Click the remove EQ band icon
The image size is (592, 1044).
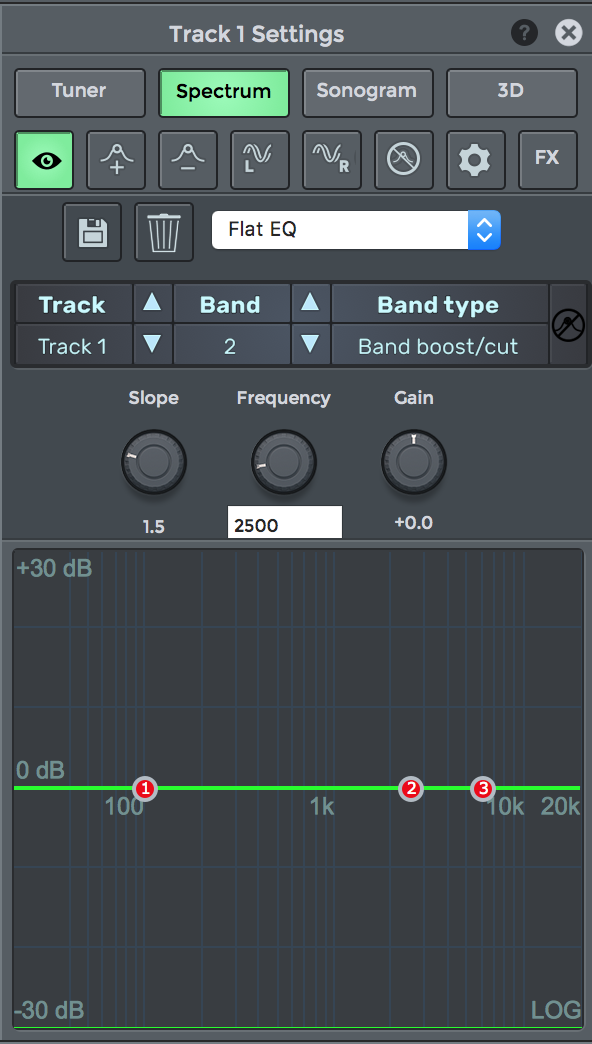[188, 160]
